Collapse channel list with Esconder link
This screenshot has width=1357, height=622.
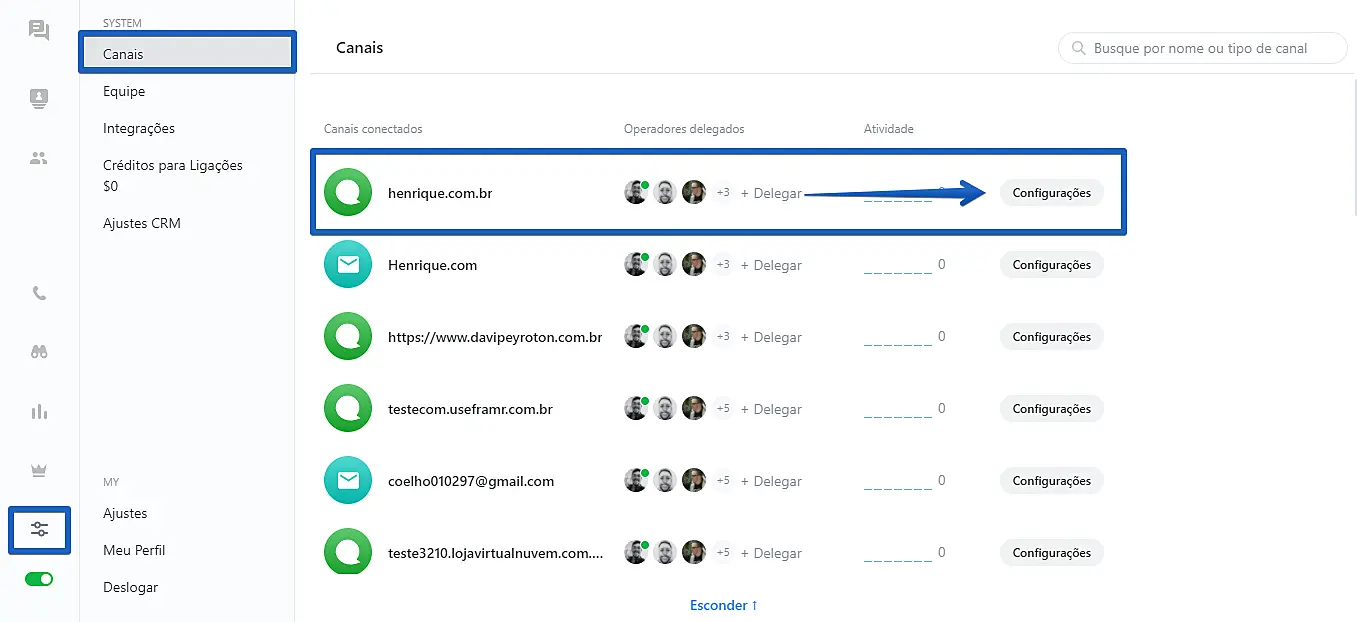click(x=723, y=605)
